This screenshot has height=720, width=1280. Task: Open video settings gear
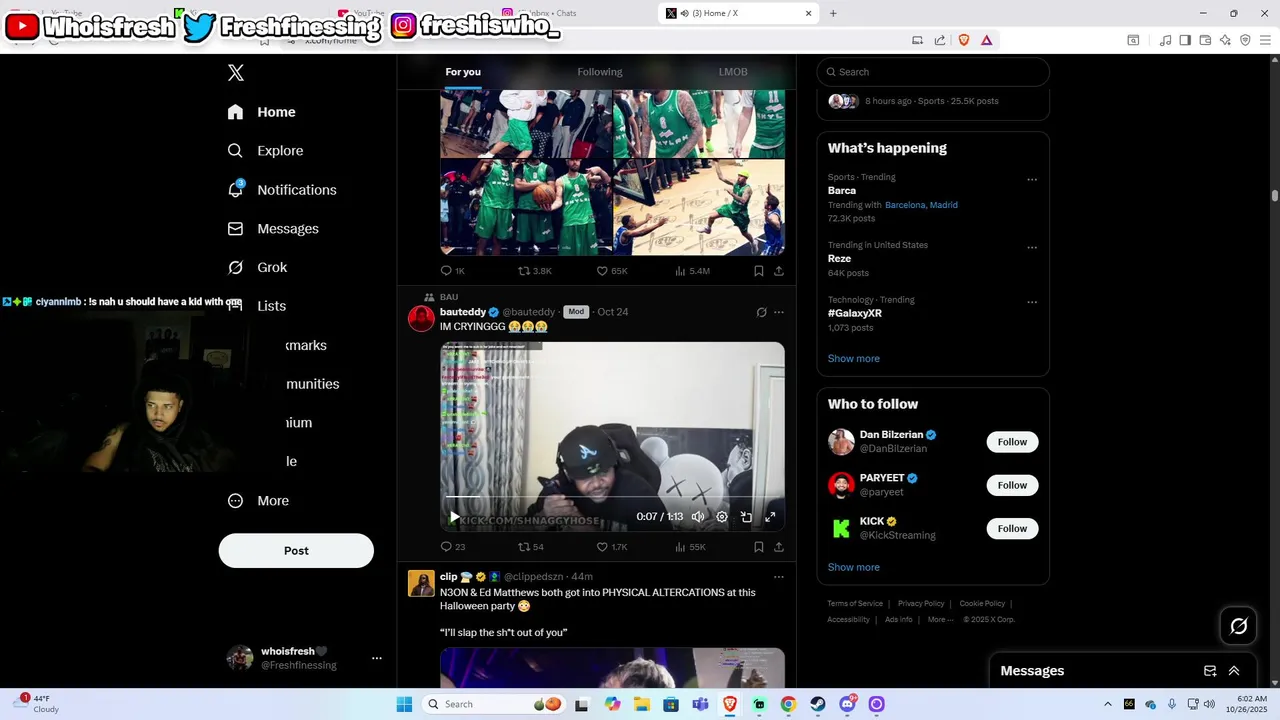coord(722,517)
